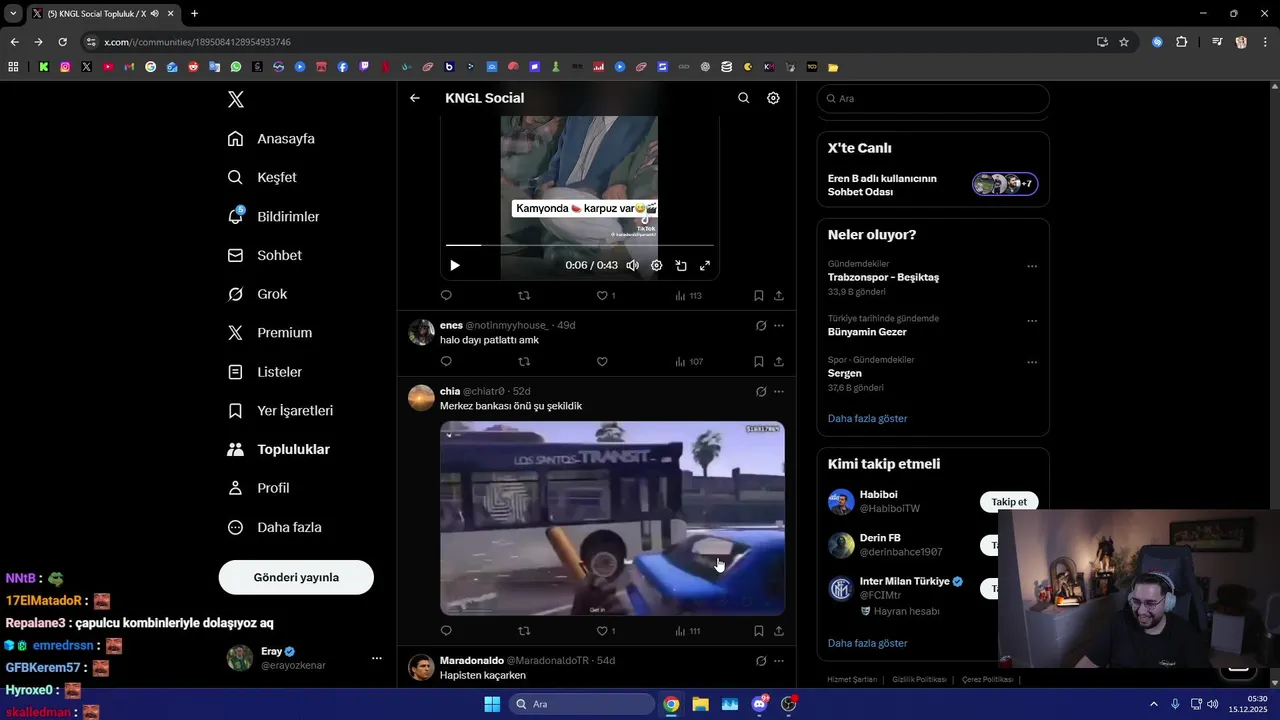Viewport: 1280px width, 720px height.
Task: Open Los Santos Transit bus image
Action: pos(612,518)
